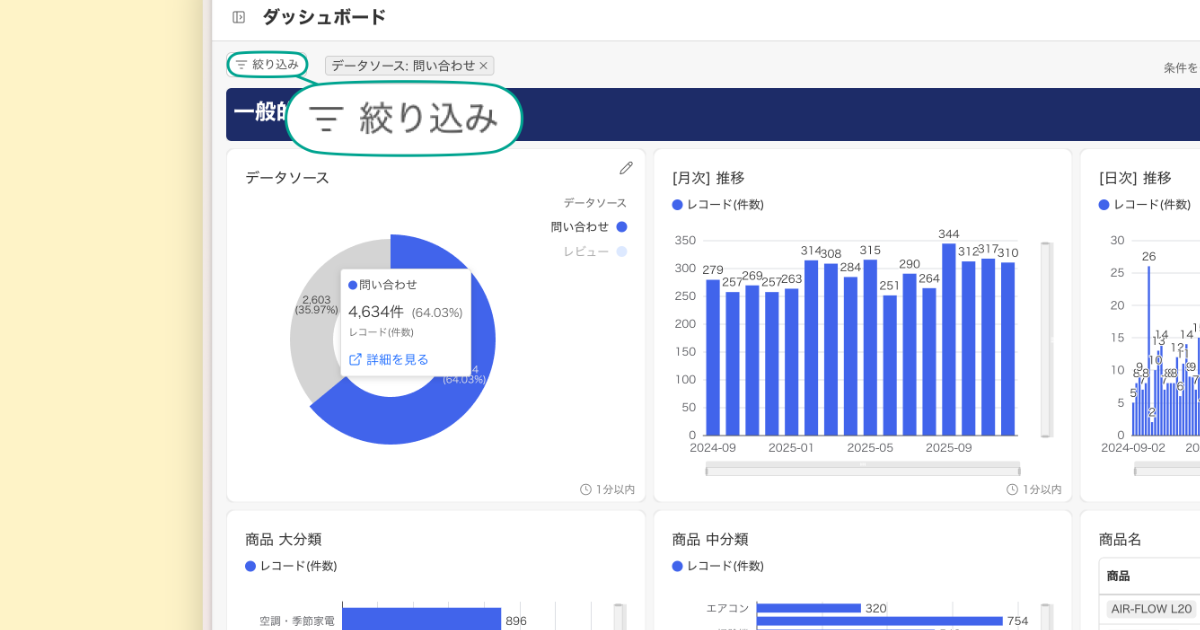Click the monthly bar labeled 251
Viewport: 1200px width, 630px height.
[x=890, y=366]
